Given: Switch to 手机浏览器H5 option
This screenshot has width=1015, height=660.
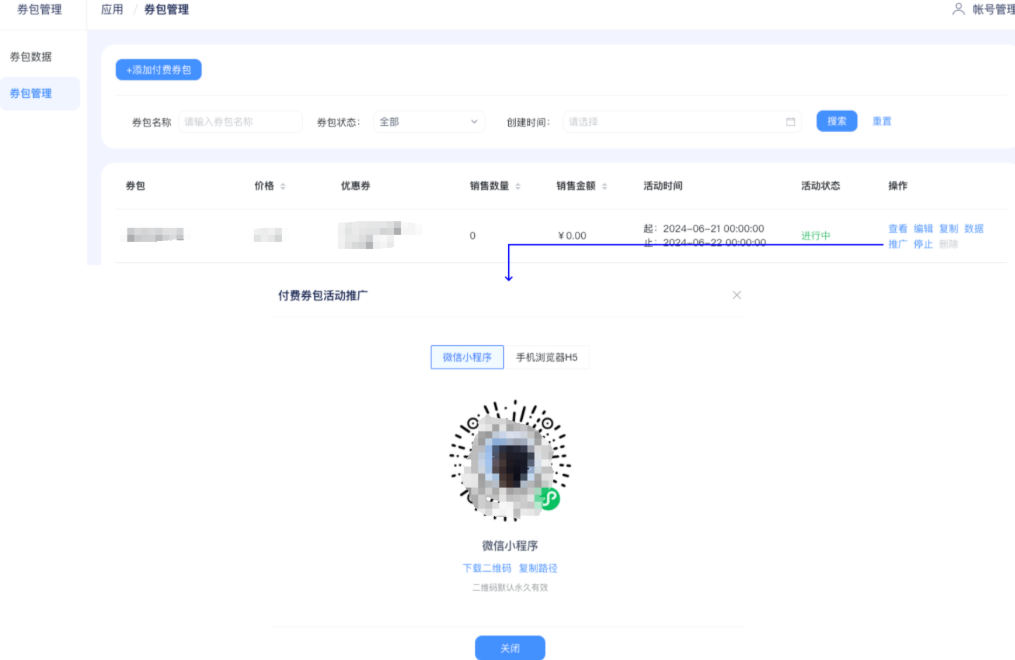Looking at the screenshot, I should coord(546,357).
